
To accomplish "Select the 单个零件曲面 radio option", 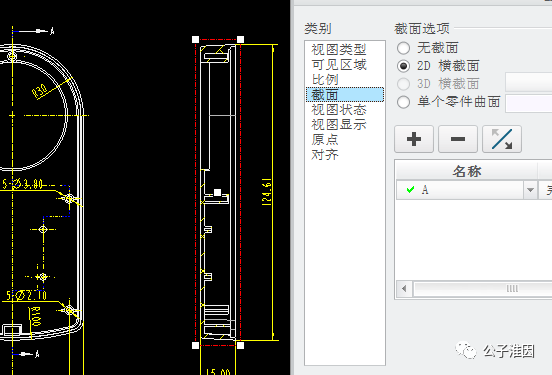I will tap(403, 102).
